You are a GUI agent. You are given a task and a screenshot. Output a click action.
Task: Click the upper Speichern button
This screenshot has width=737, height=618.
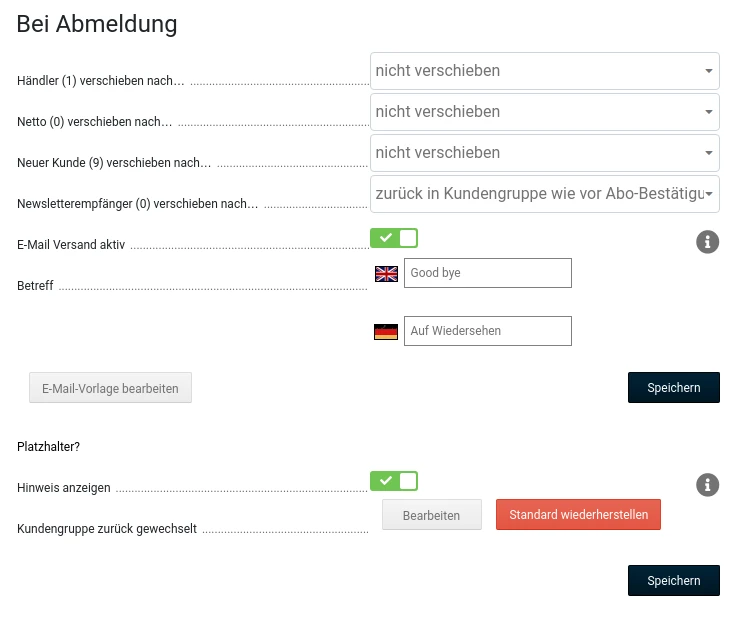click(x=674, y=388)
